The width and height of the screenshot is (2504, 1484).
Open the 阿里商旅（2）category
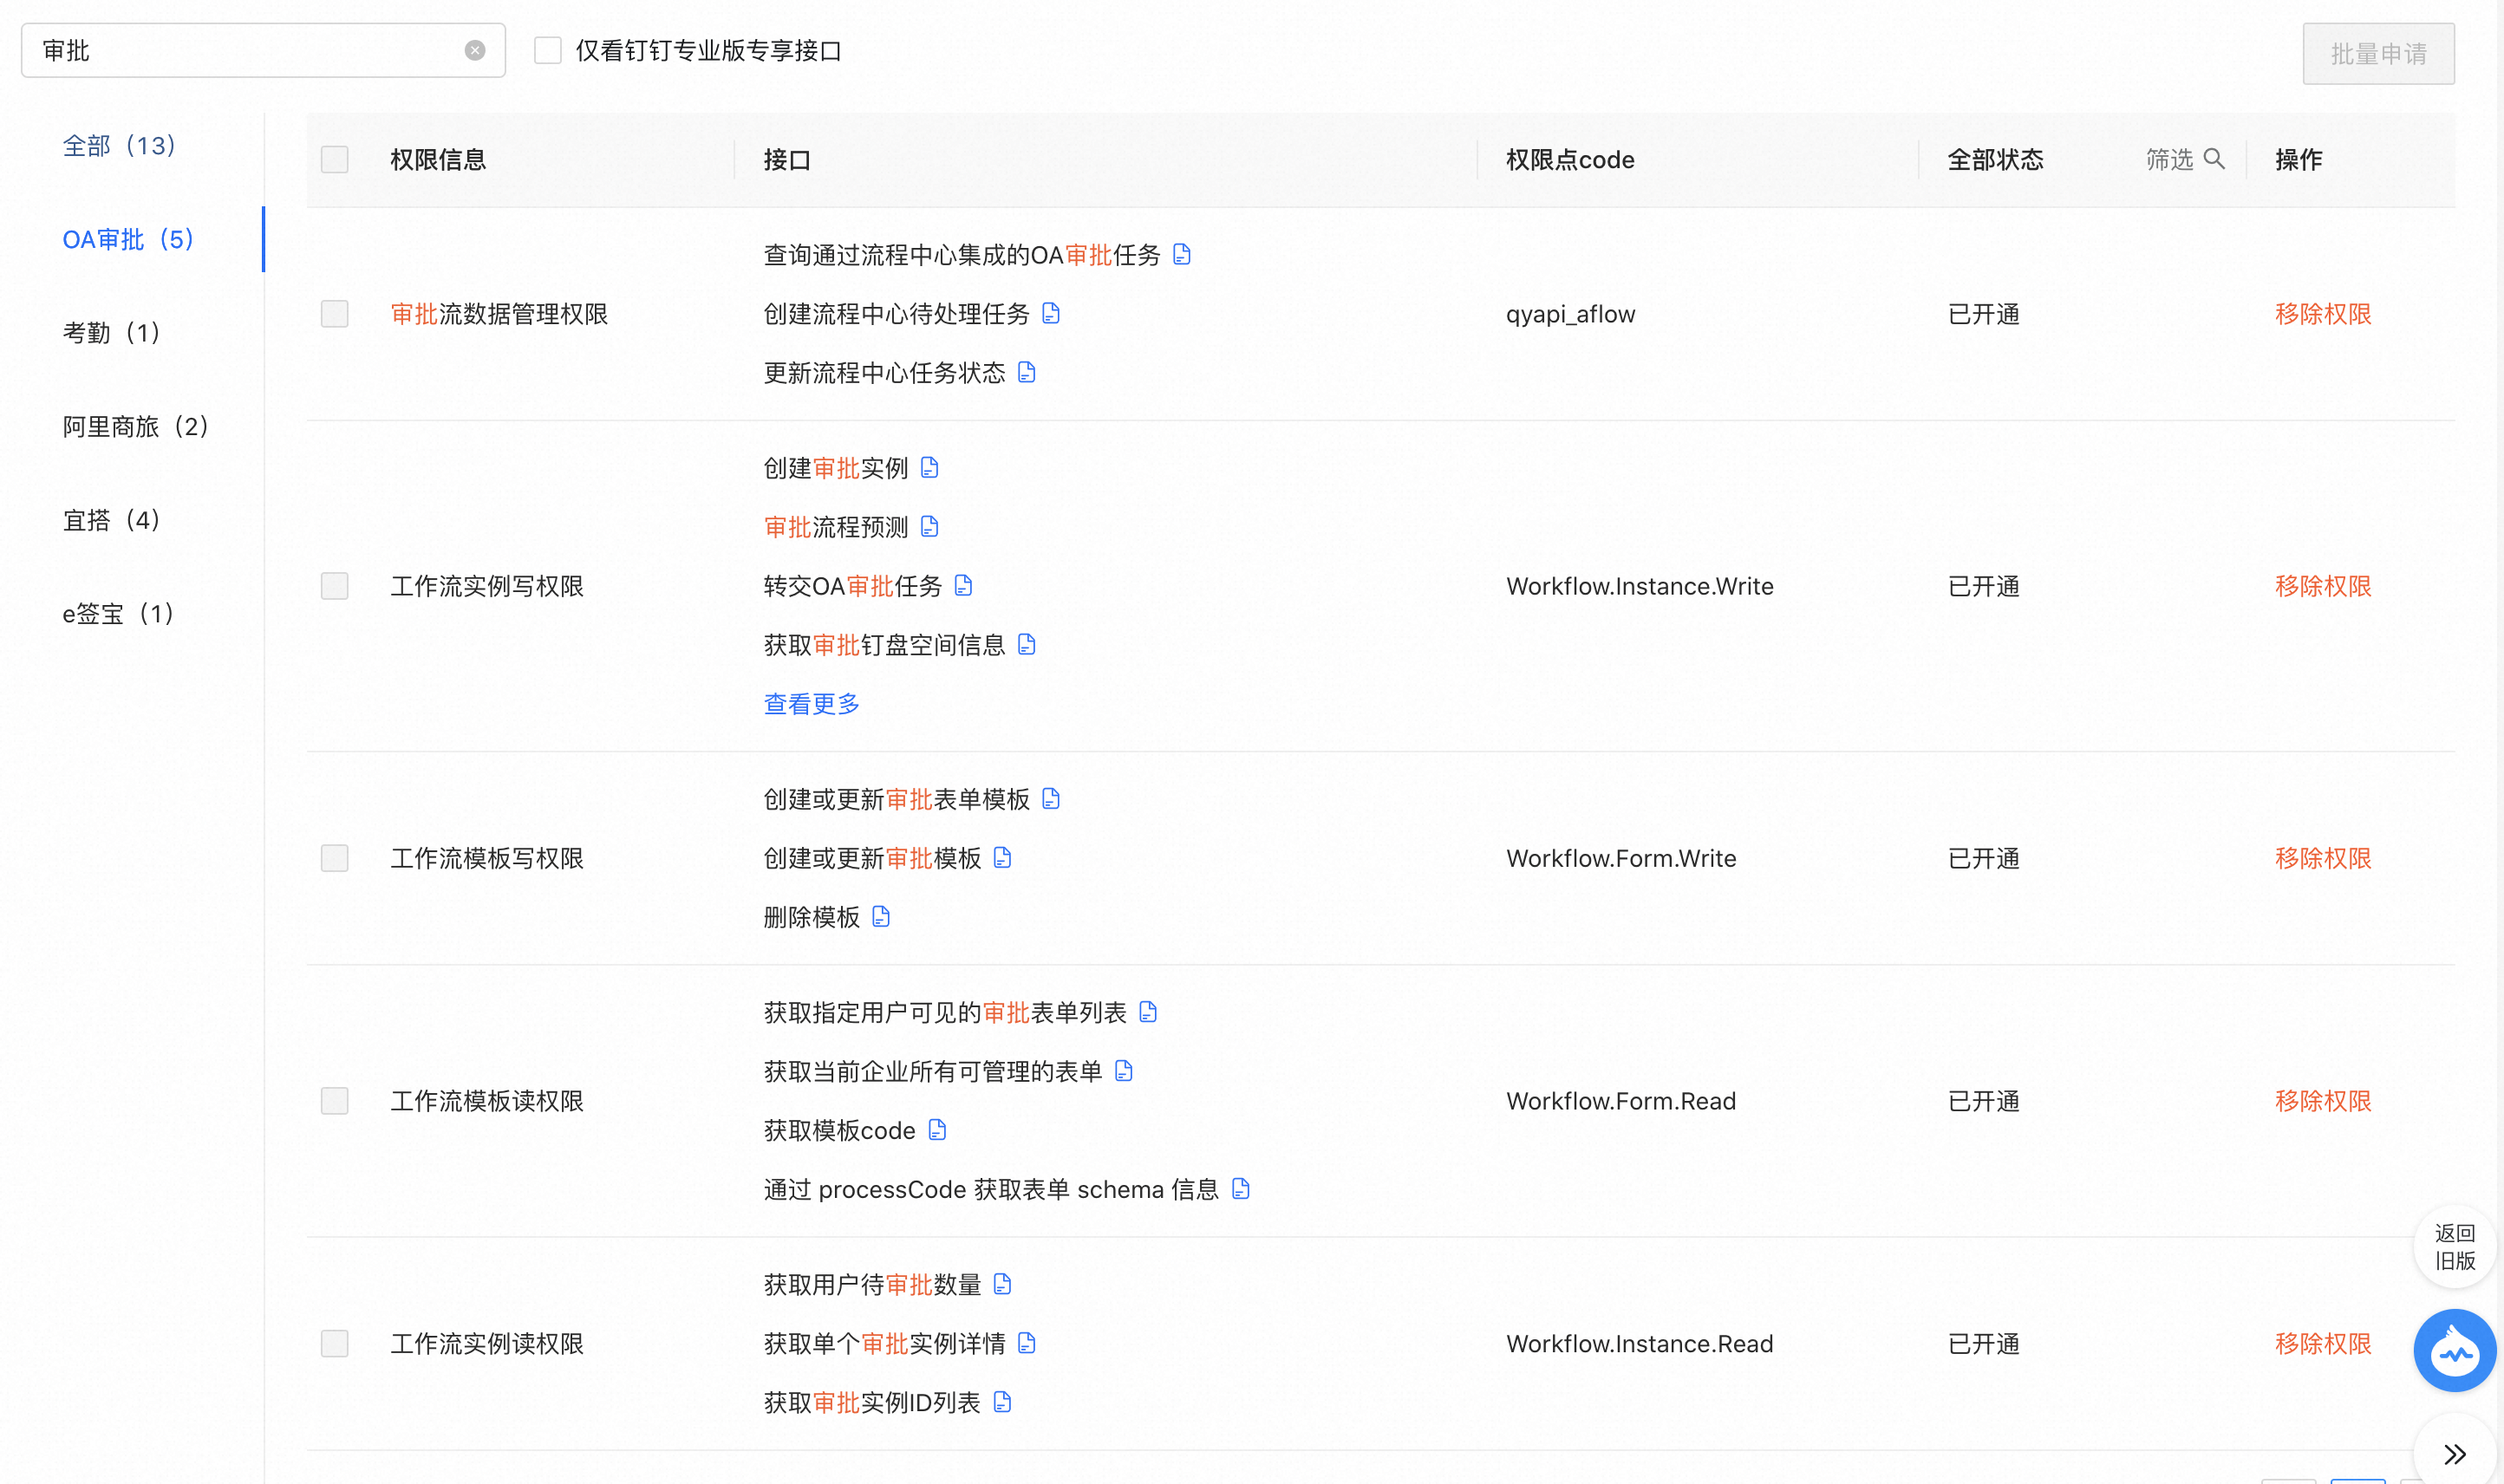click(x=135, y=427)
